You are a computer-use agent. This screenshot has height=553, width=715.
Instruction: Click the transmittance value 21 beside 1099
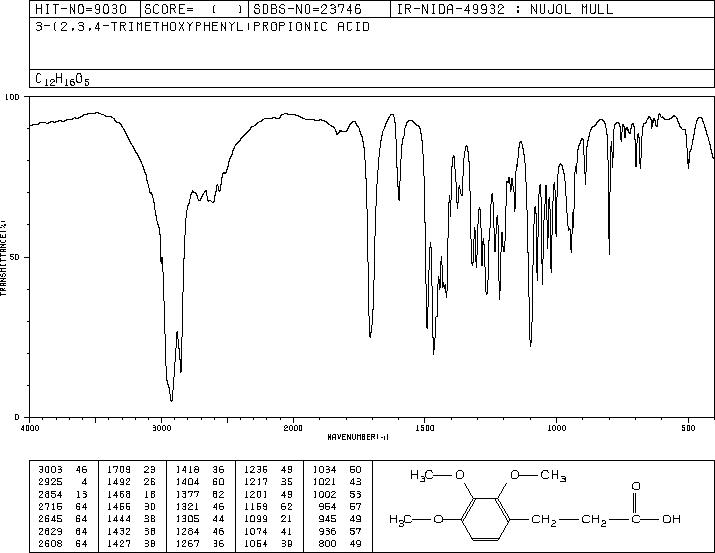[x=286, y=519]
